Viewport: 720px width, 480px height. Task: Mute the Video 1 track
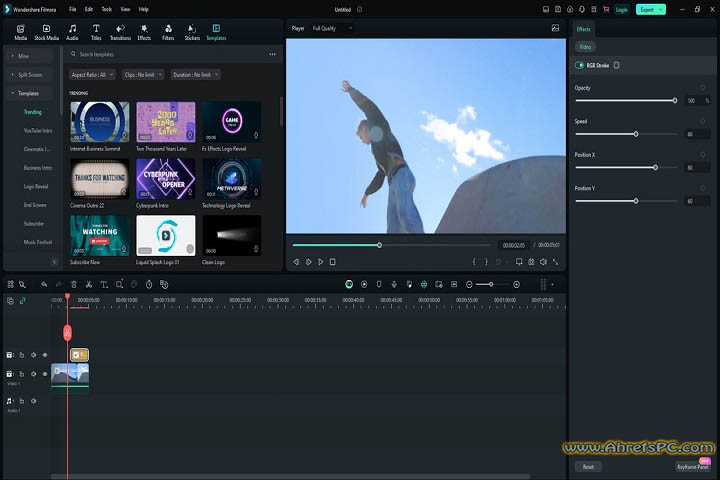click(34, 374)
